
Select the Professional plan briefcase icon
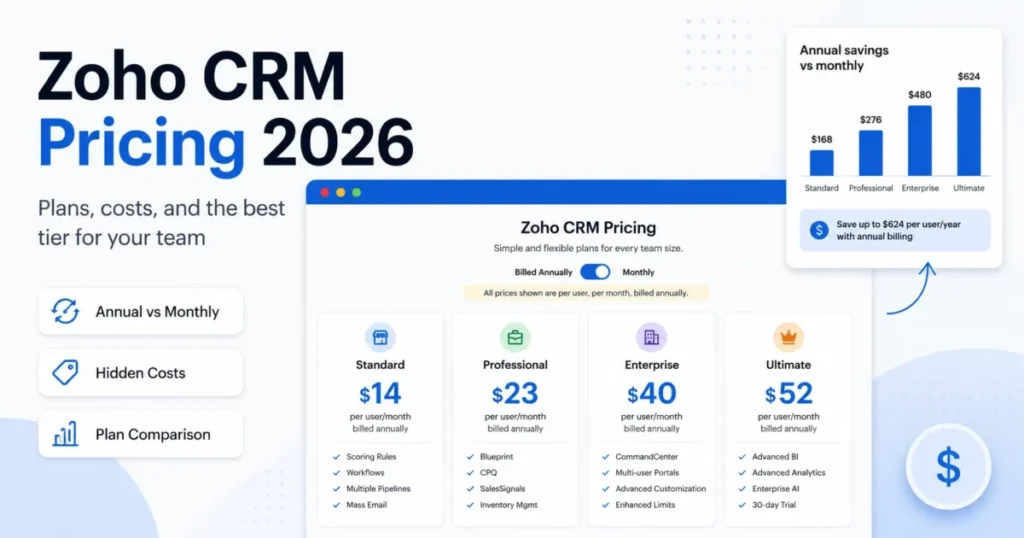(515, 338)
